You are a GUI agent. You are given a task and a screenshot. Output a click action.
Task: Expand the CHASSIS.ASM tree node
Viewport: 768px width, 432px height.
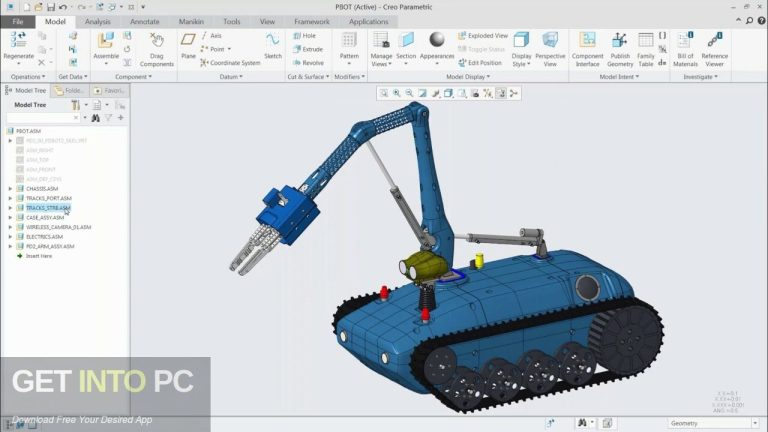tap(10, 188)
